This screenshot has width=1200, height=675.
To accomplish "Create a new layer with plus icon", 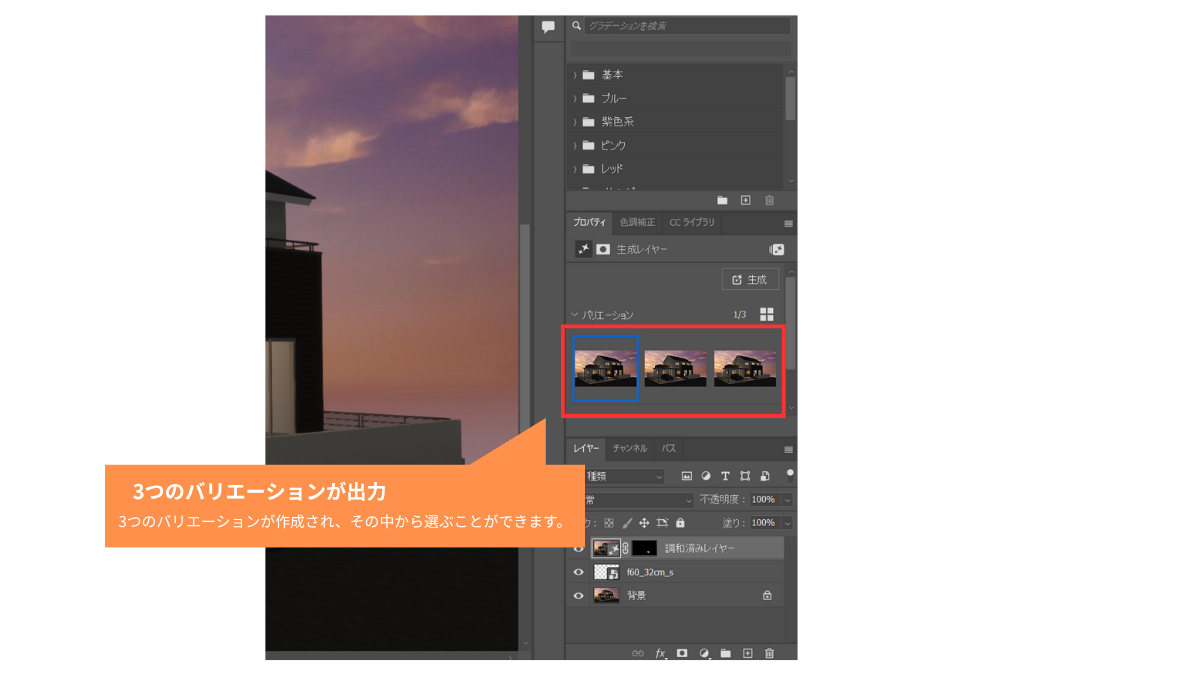I will click(747, 653).
